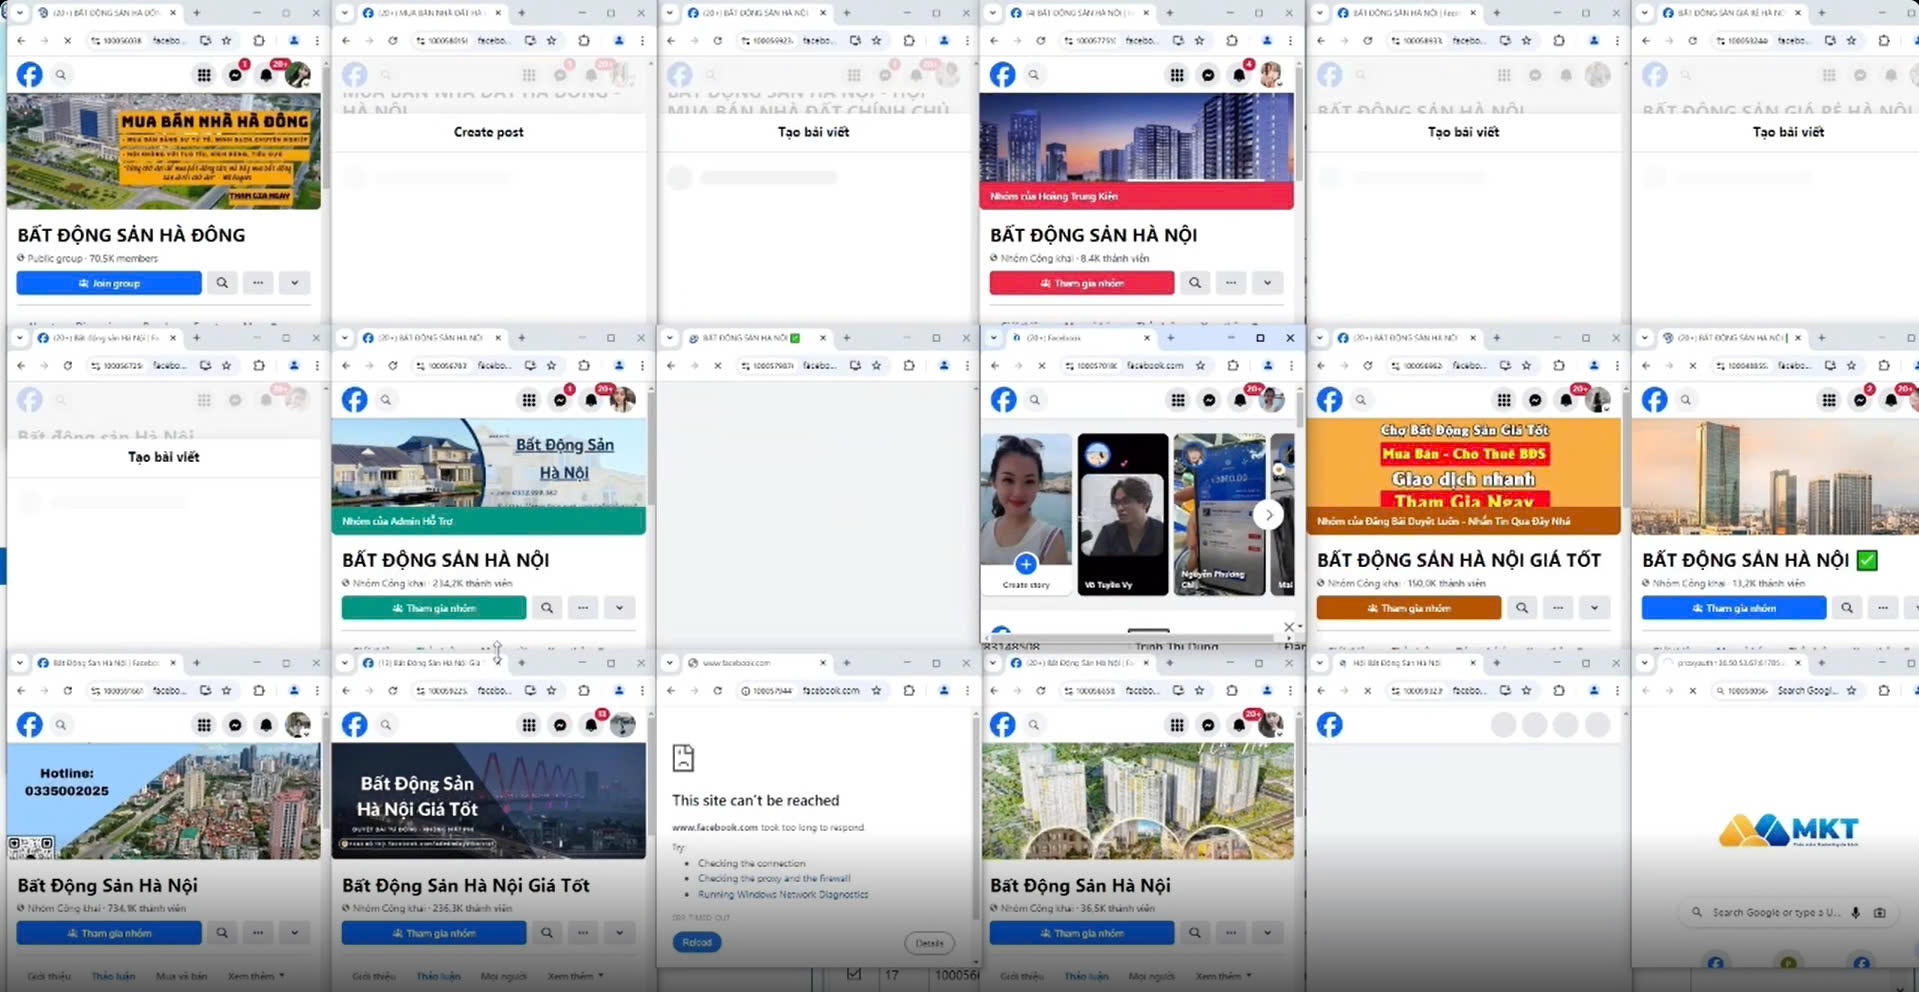The height and width of the screenshot is (992, 1919).
Task: Open Võ Tuyền Vy story thumbnail
Action: click(1122, 514)
